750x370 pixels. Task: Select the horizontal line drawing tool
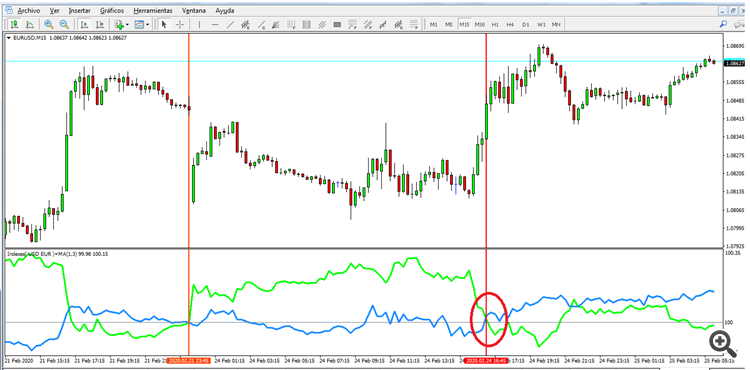pyautogui.click(x=215, y=24)
